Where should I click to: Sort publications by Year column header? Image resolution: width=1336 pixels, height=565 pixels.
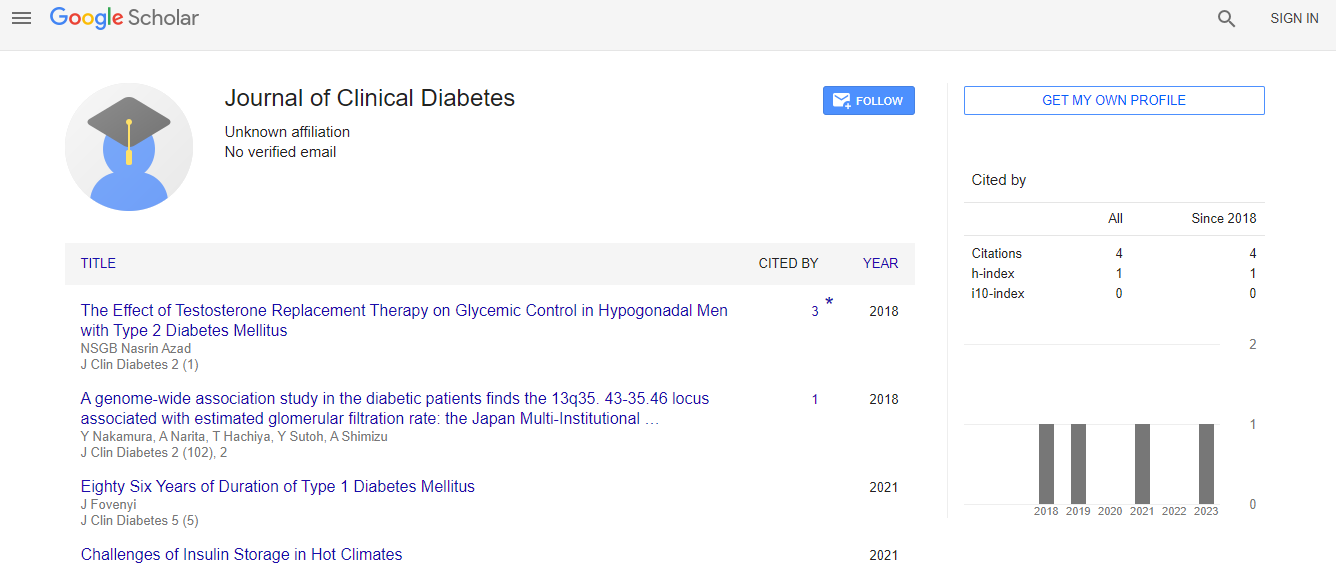tap(880, 263)
